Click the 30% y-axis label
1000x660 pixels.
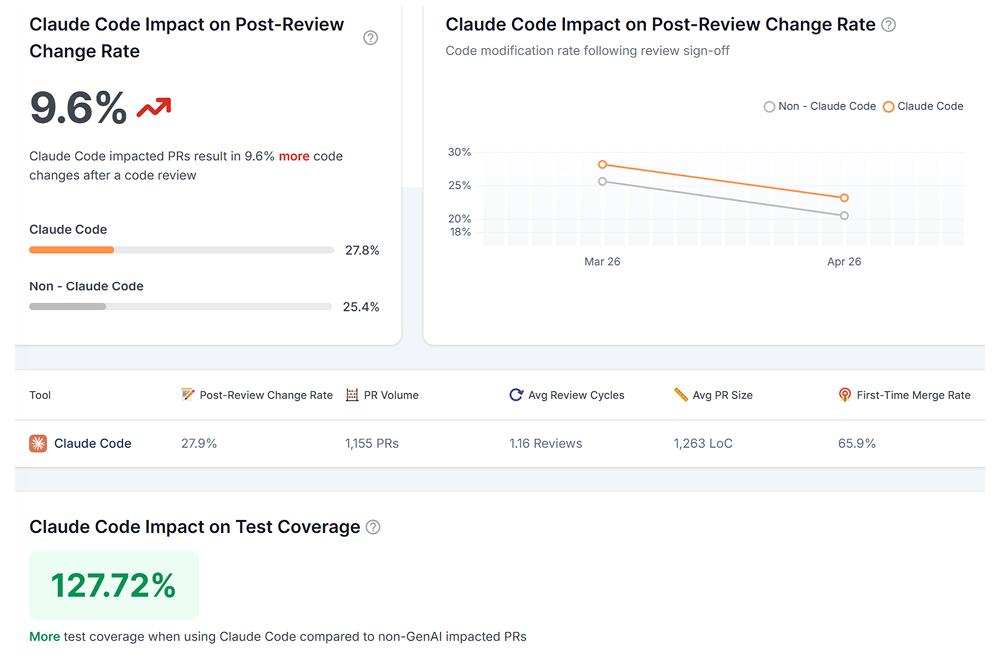pyautogui.click(x=459, y=152)
